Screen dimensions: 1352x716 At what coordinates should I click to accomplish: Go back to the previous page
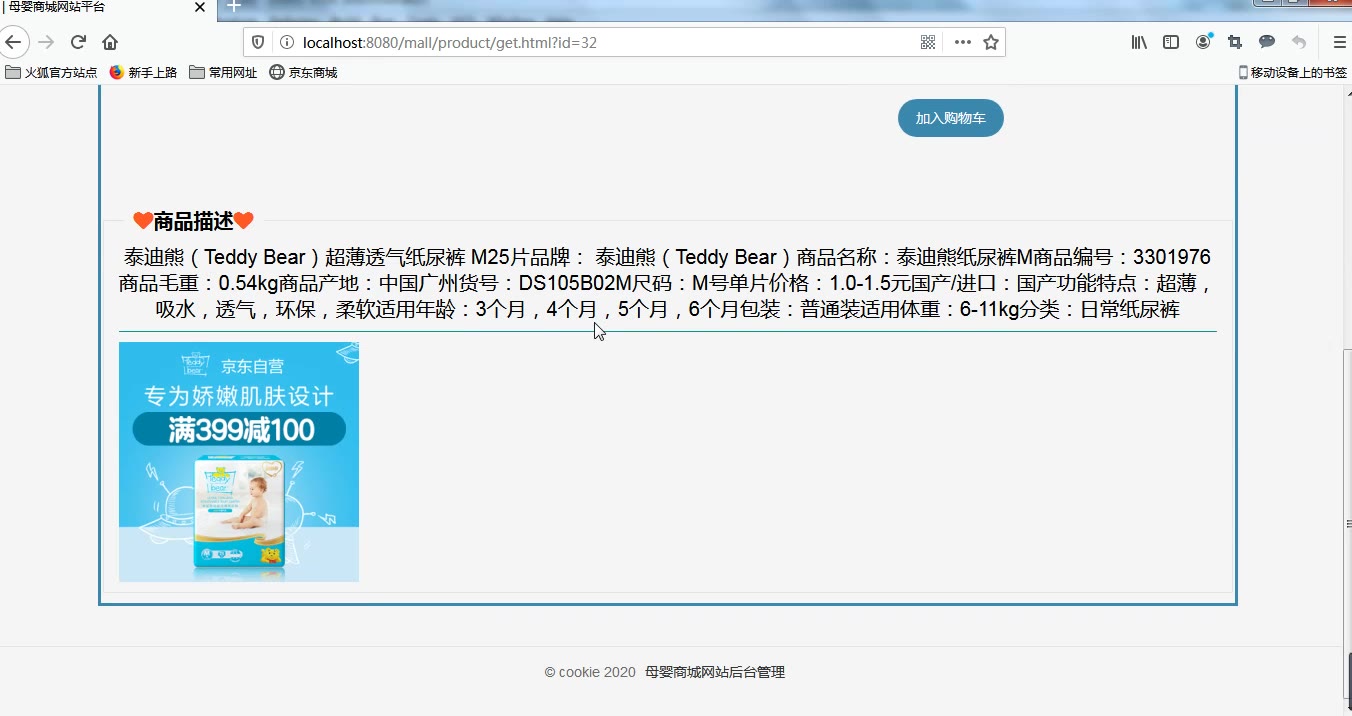click(13, 42)
